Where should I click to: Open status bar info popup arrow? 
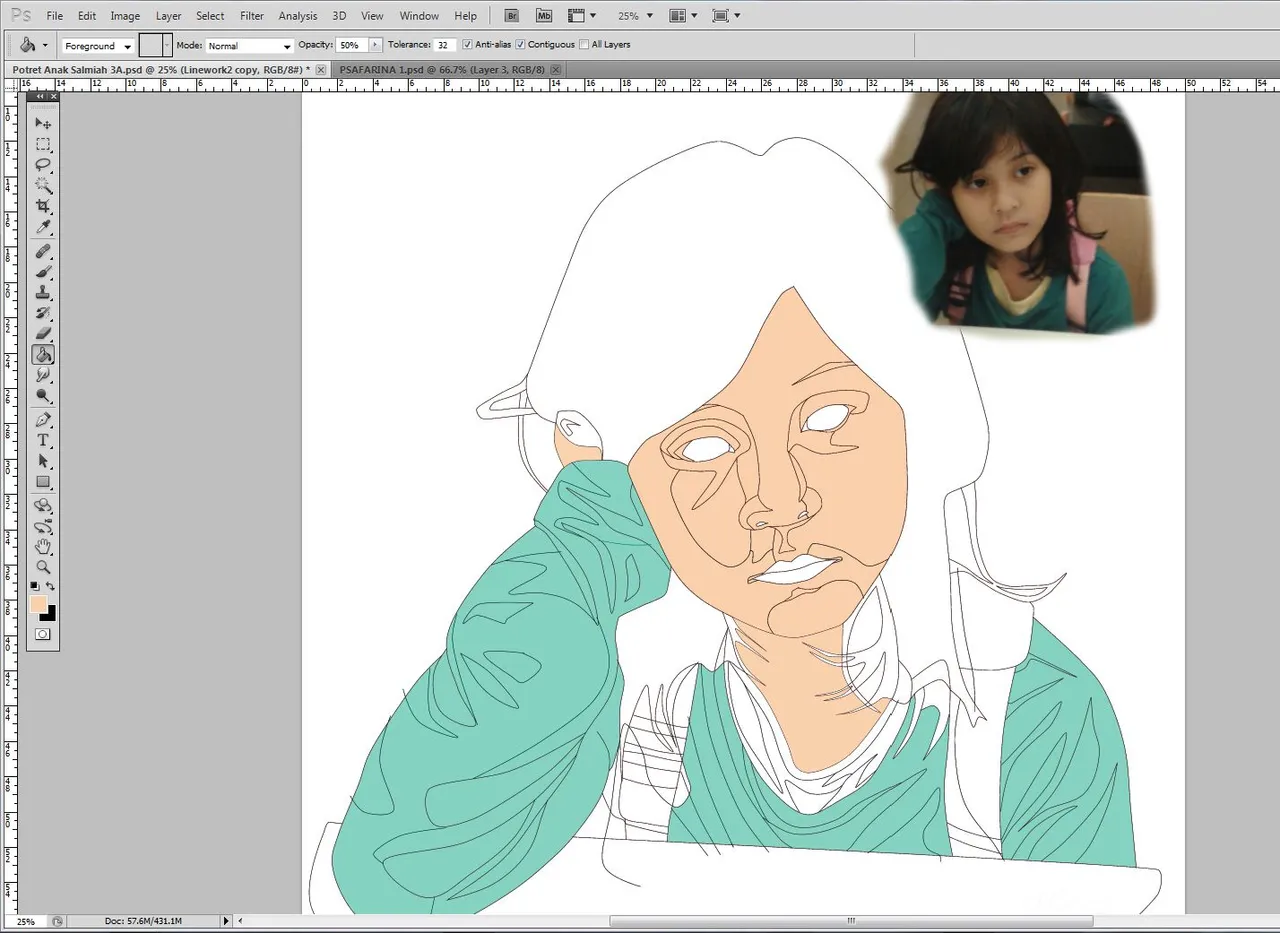pos(226,921)
